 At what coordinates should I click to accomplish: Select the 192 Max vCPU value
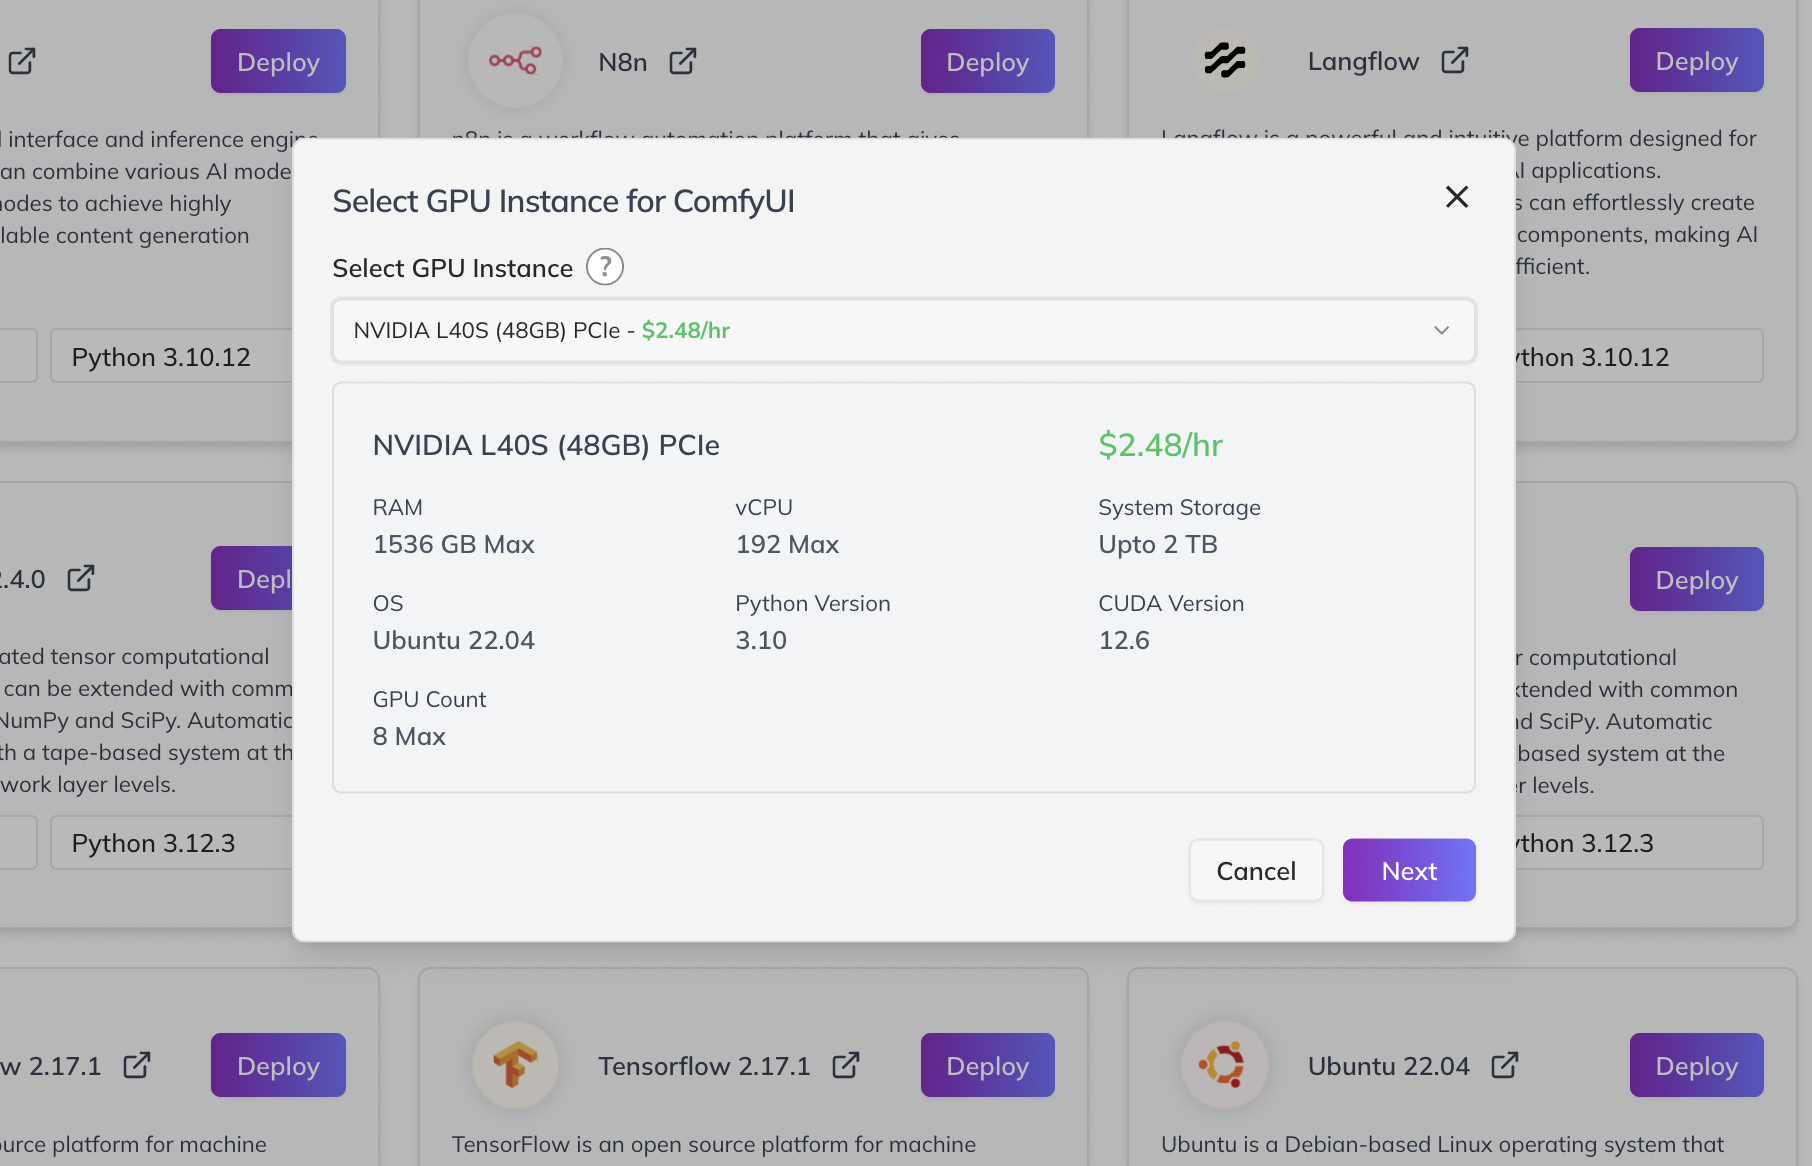point(787,544)
